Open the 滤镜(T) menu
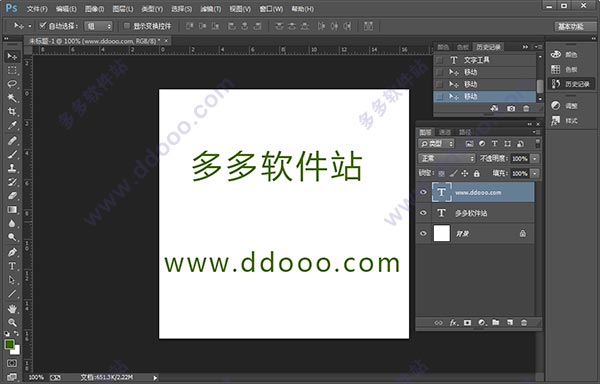The image size is (600, 384). pyautogui.click(x=210, y=8)
